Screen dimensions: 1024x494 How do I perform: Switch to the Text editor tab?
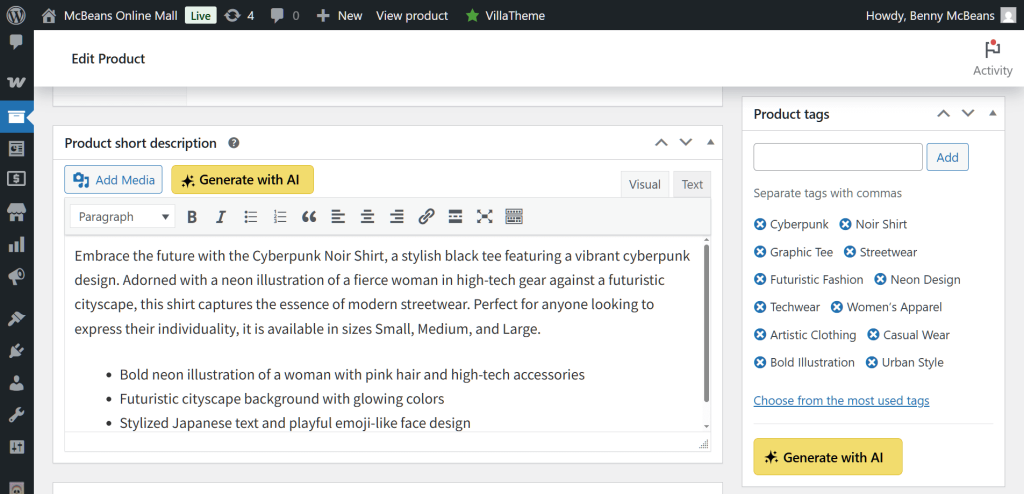pos(692,184)
